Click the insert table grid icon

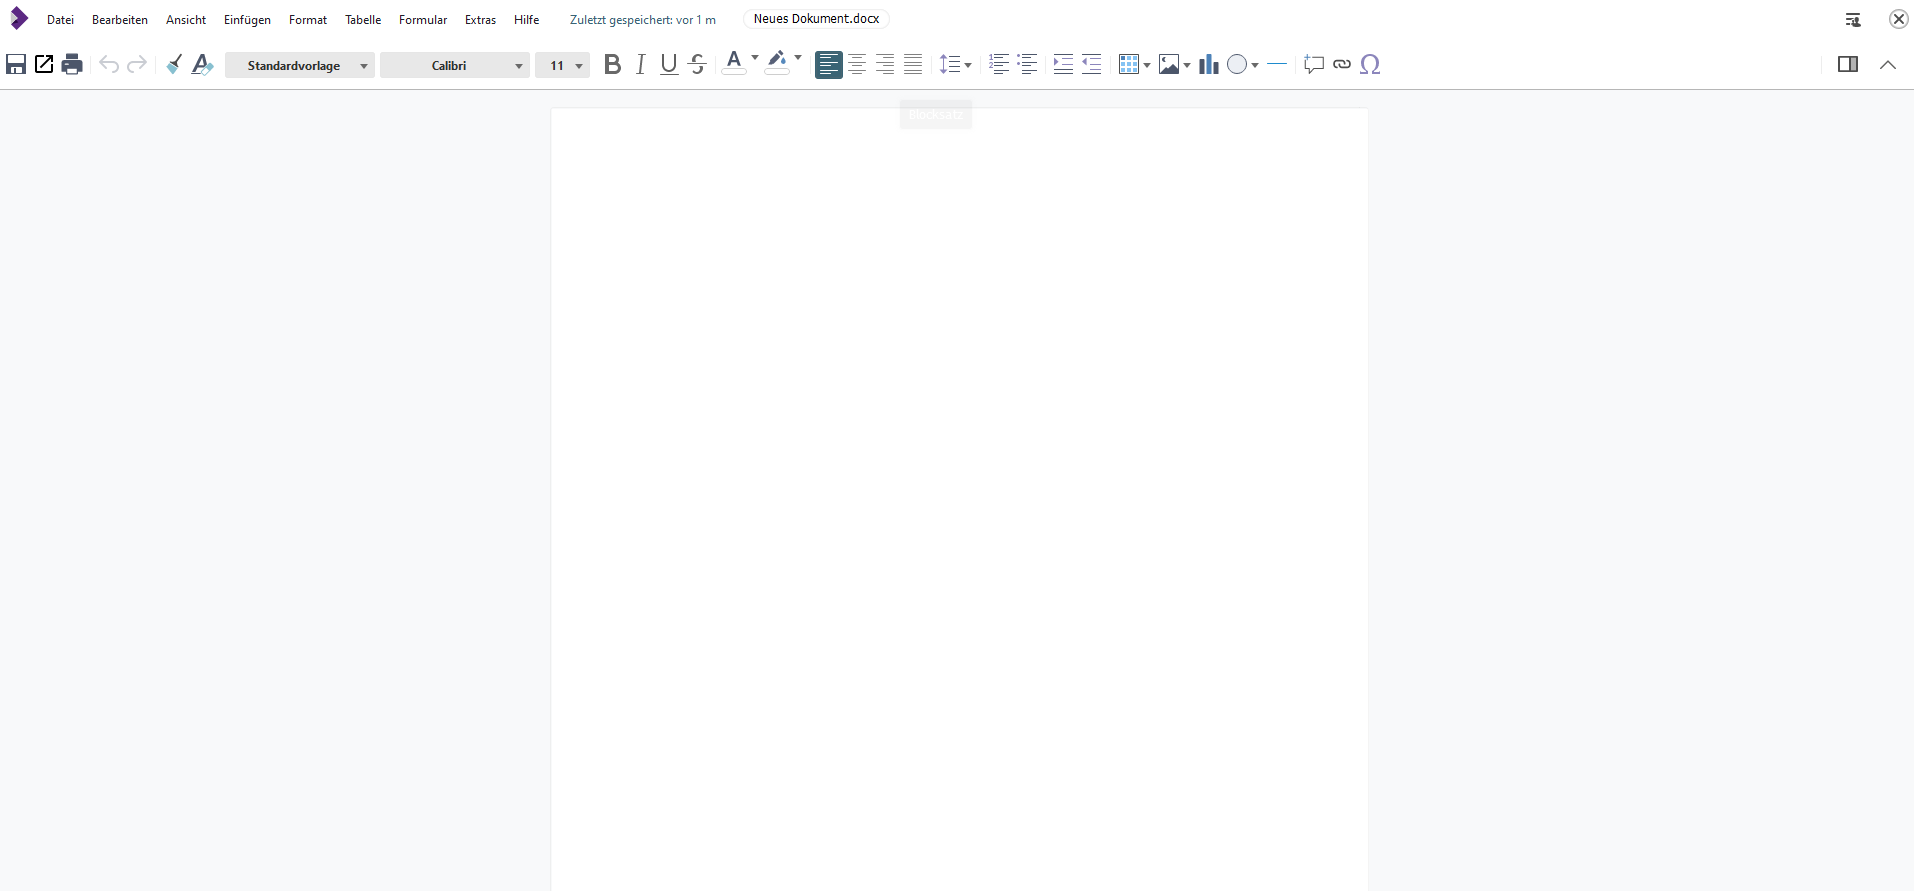coord(1129,65)
